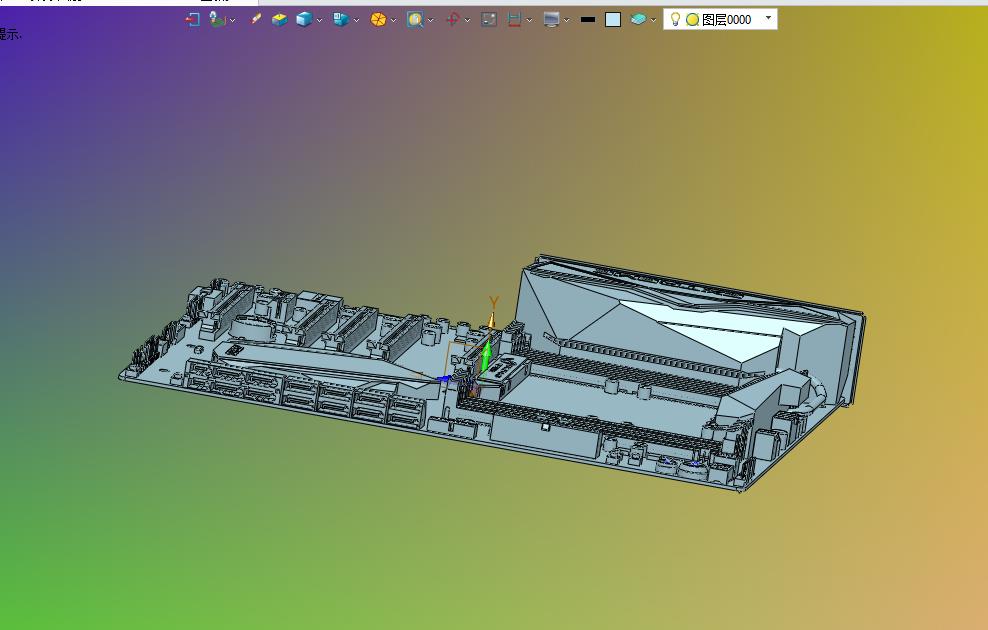Image resolution: width=988 pixels, height=630 pixels.
Task: Click the blue view orientation icon
Action: coord(341,20)
